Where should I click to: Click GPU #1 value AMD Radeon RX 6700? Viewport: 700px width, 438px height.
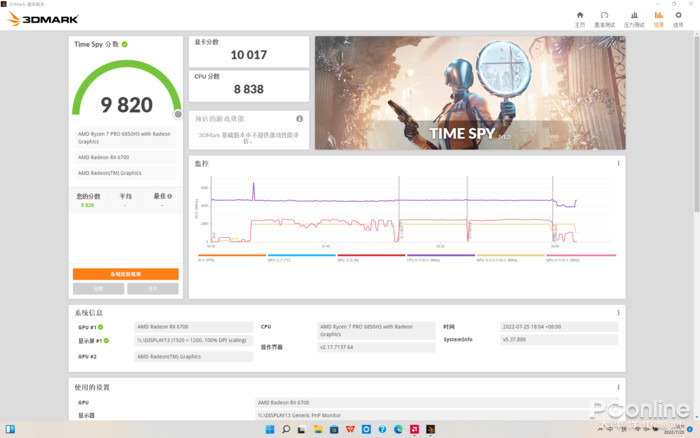pyautogui.click(x=193, y=327)
